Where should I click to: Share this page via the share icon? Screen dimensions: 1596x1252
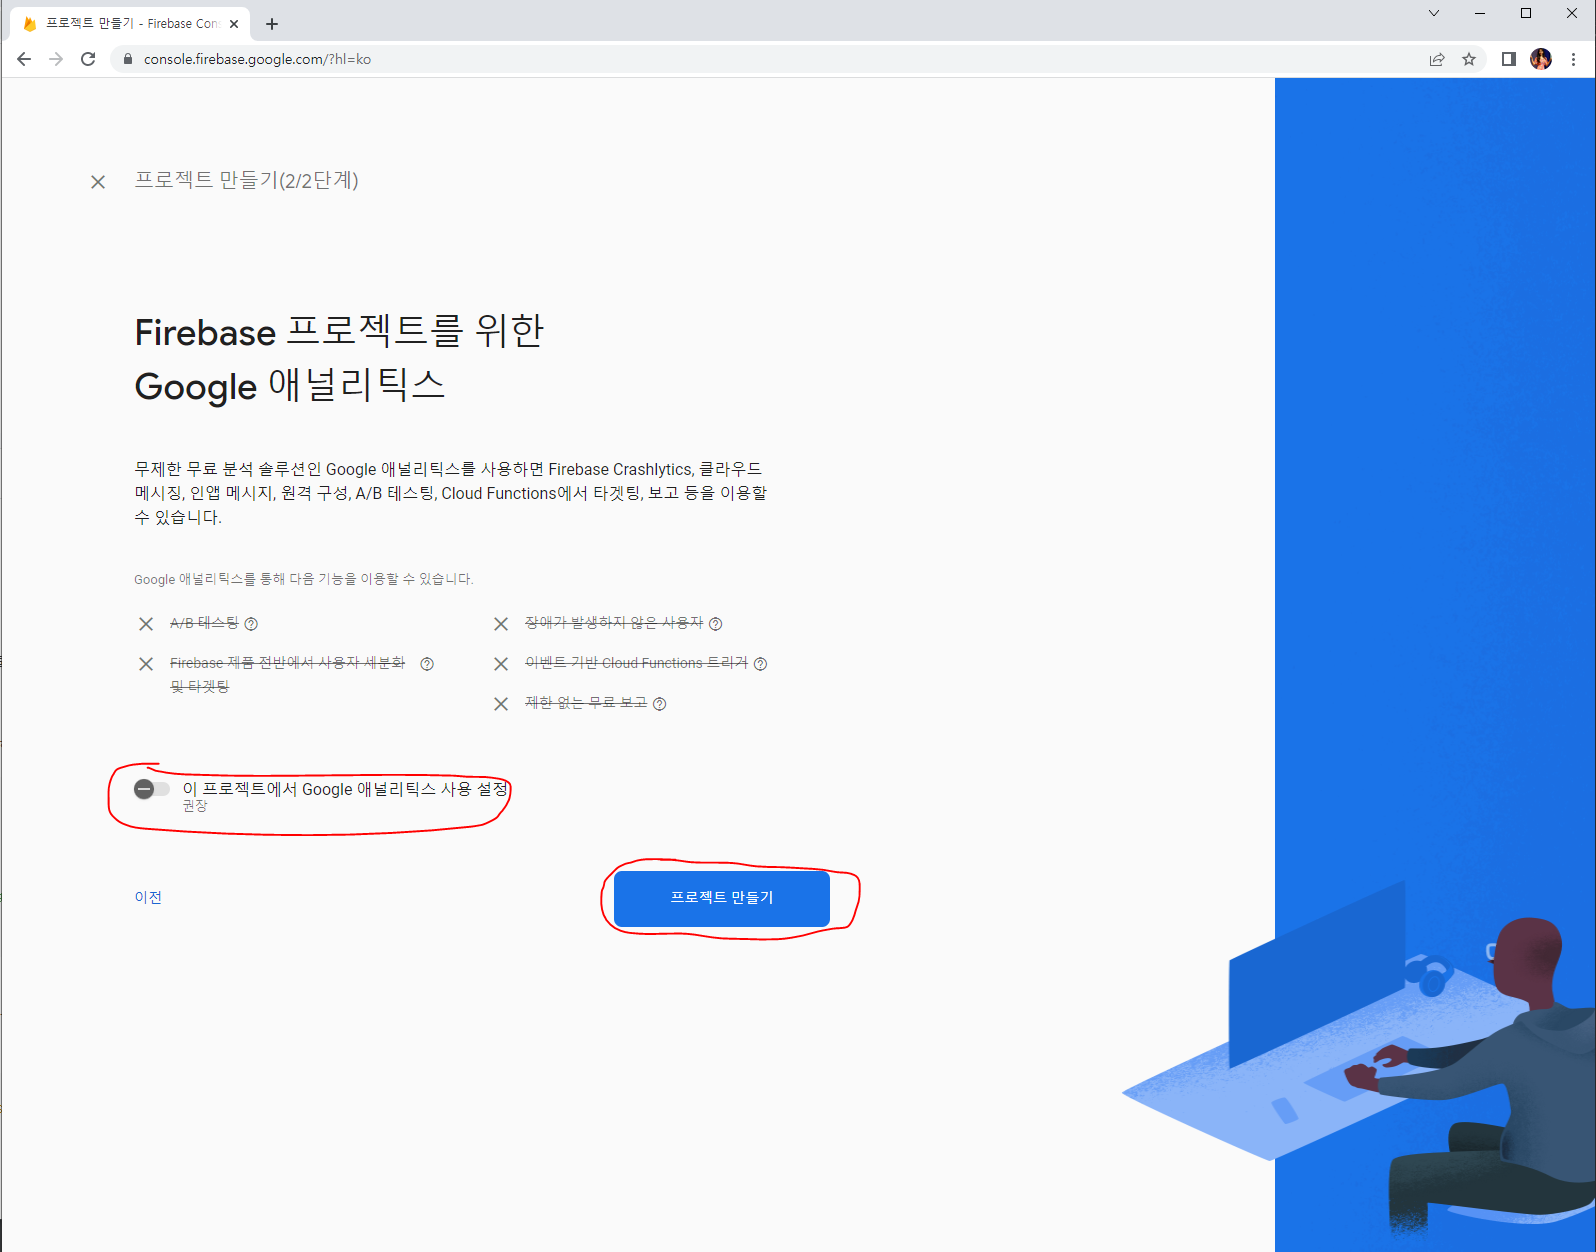(x=1437, y=59)
